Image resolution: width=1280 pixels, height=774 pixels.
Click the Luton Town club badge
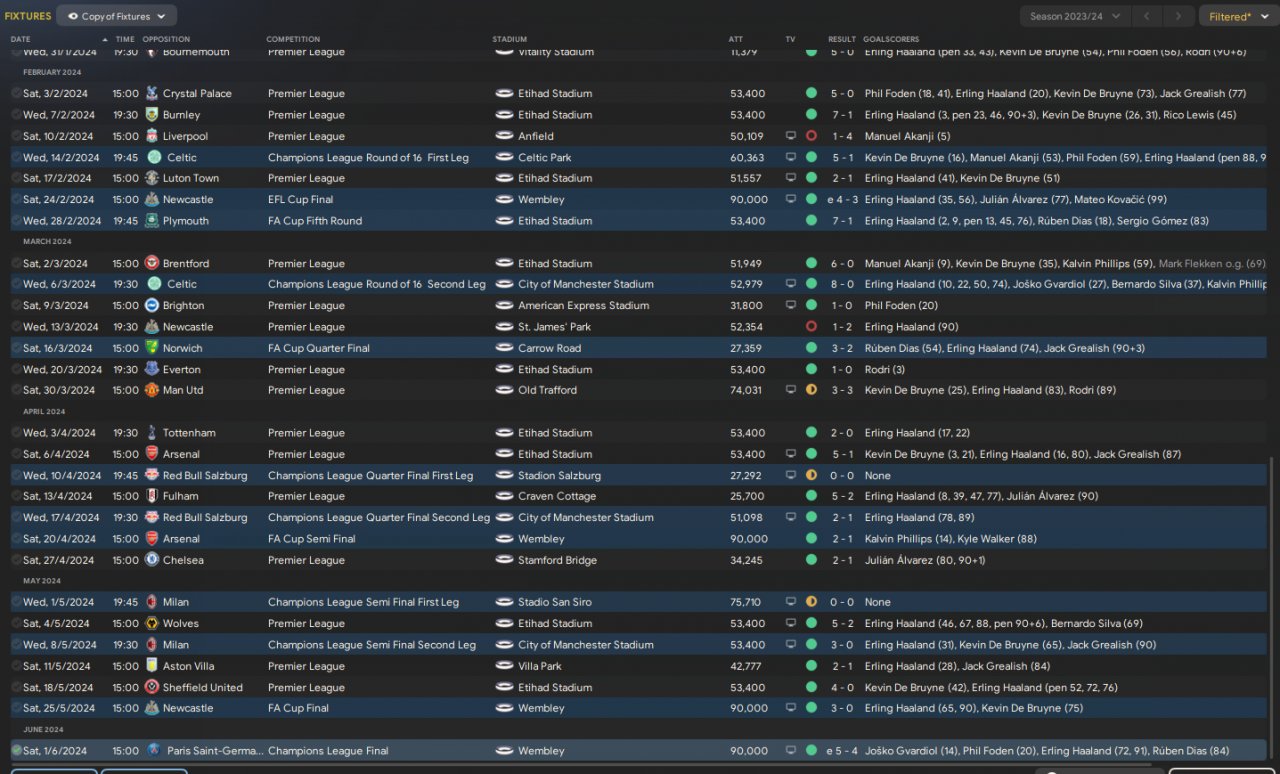152,178
